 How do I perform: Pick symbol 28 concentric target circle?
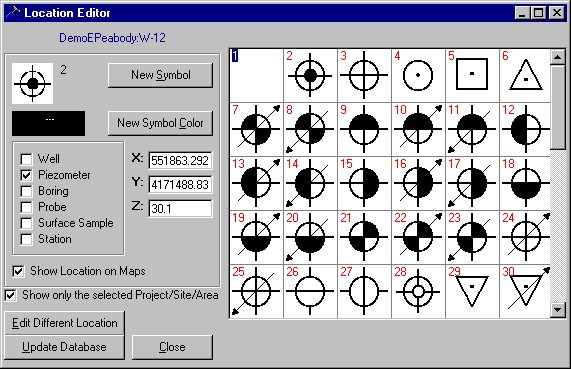[x=418, y=291]
